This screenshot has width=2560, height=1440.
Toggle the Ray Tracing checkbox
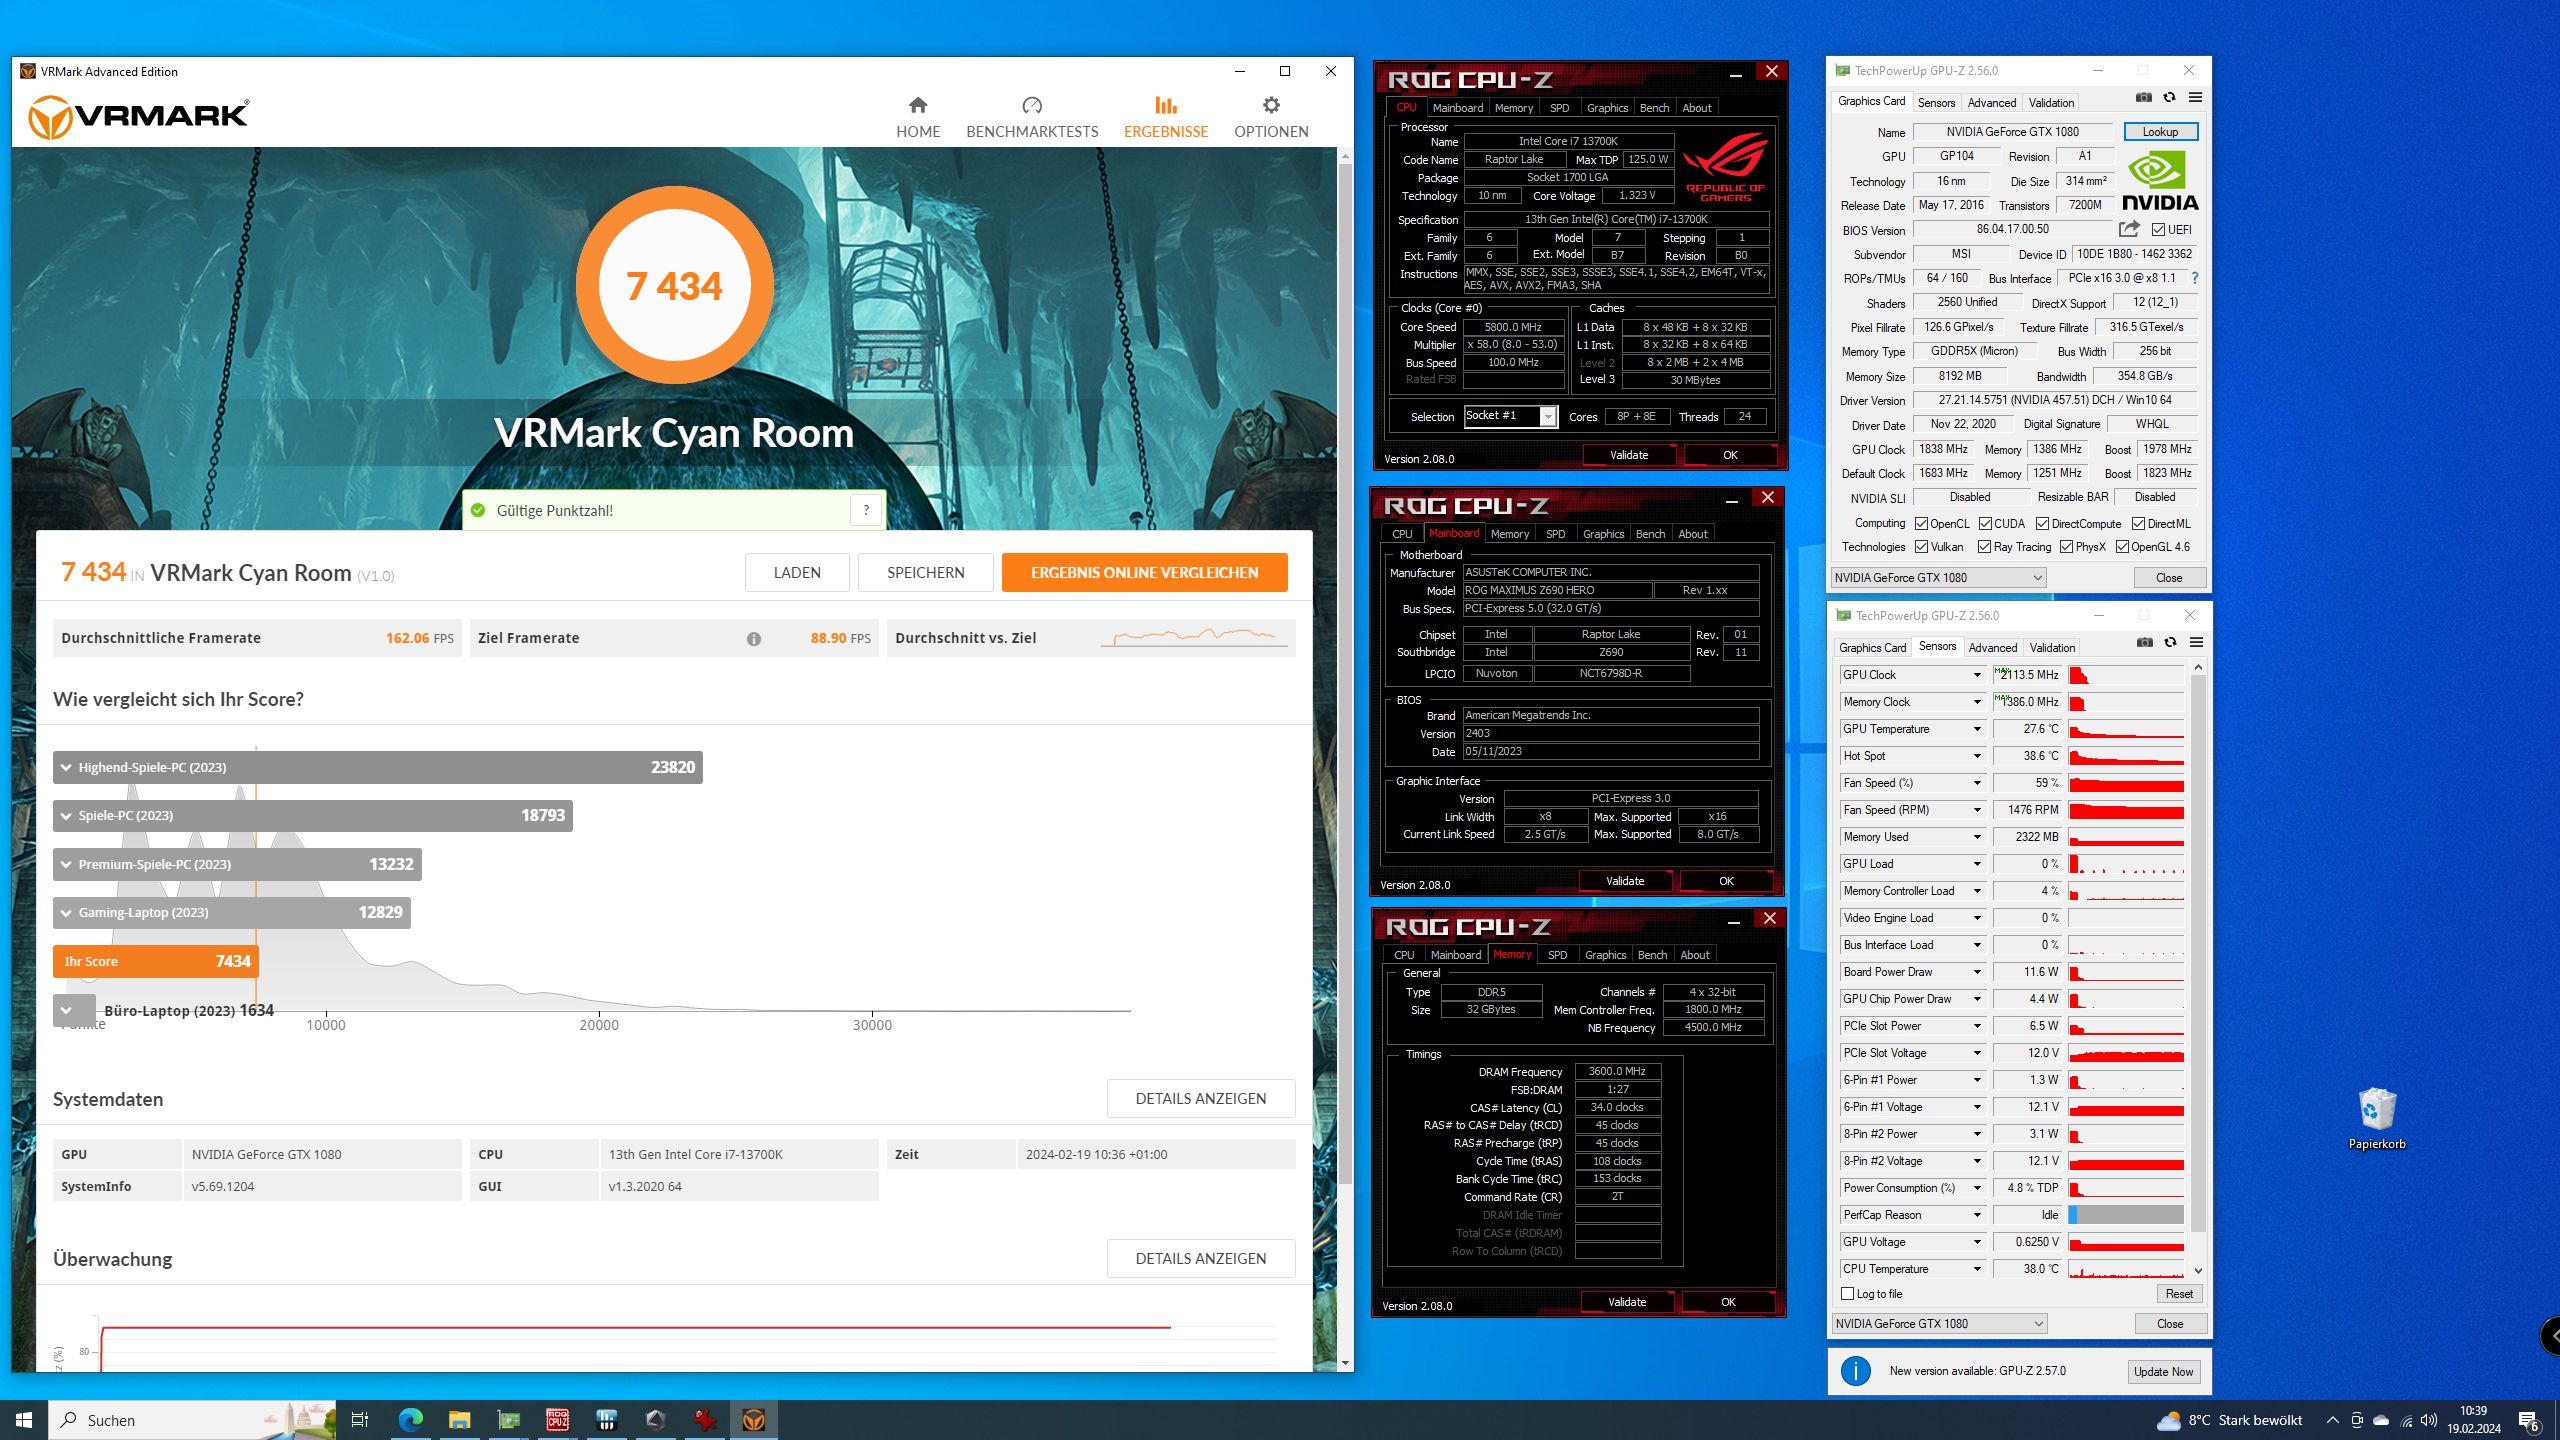tap(1984, 547)
